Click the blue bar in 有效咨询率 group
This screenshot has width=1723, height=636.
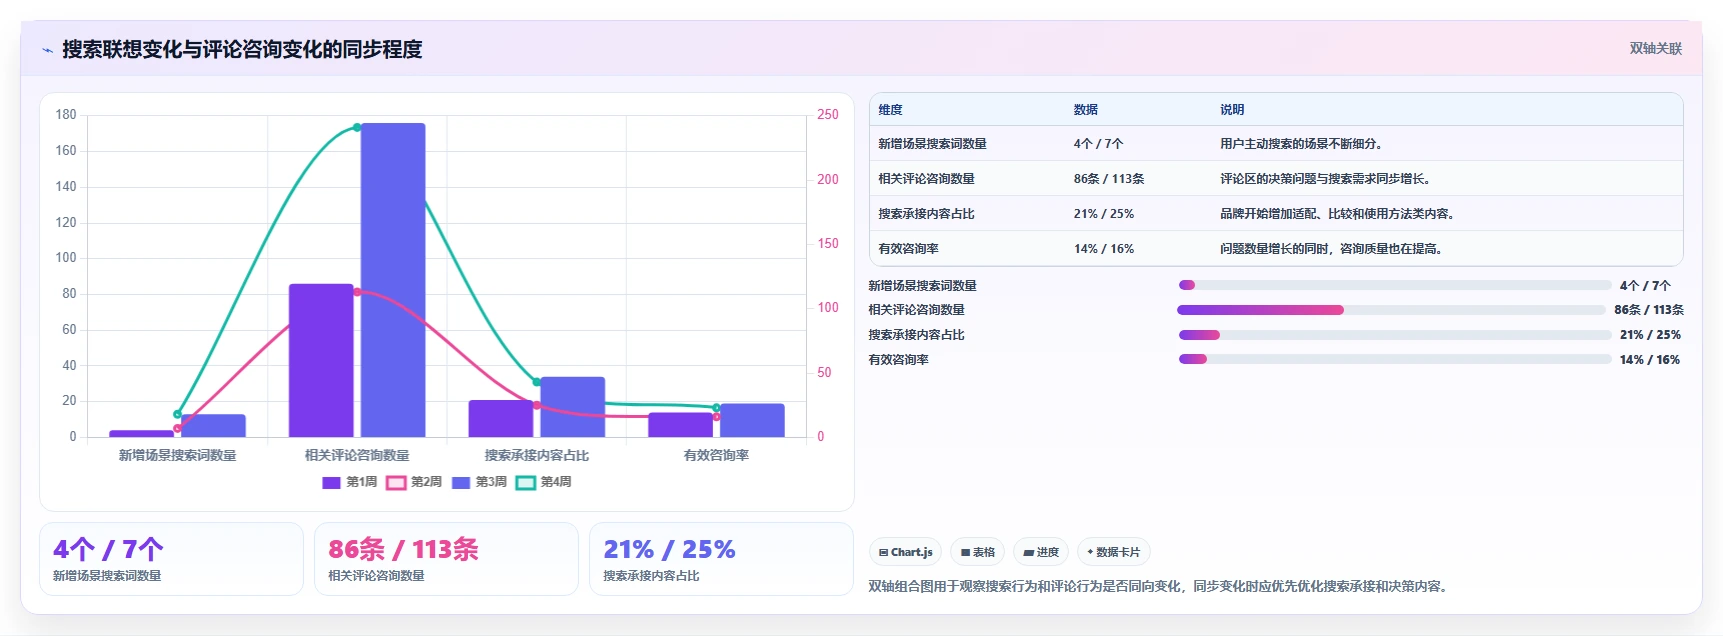click(x=752, y=420)
